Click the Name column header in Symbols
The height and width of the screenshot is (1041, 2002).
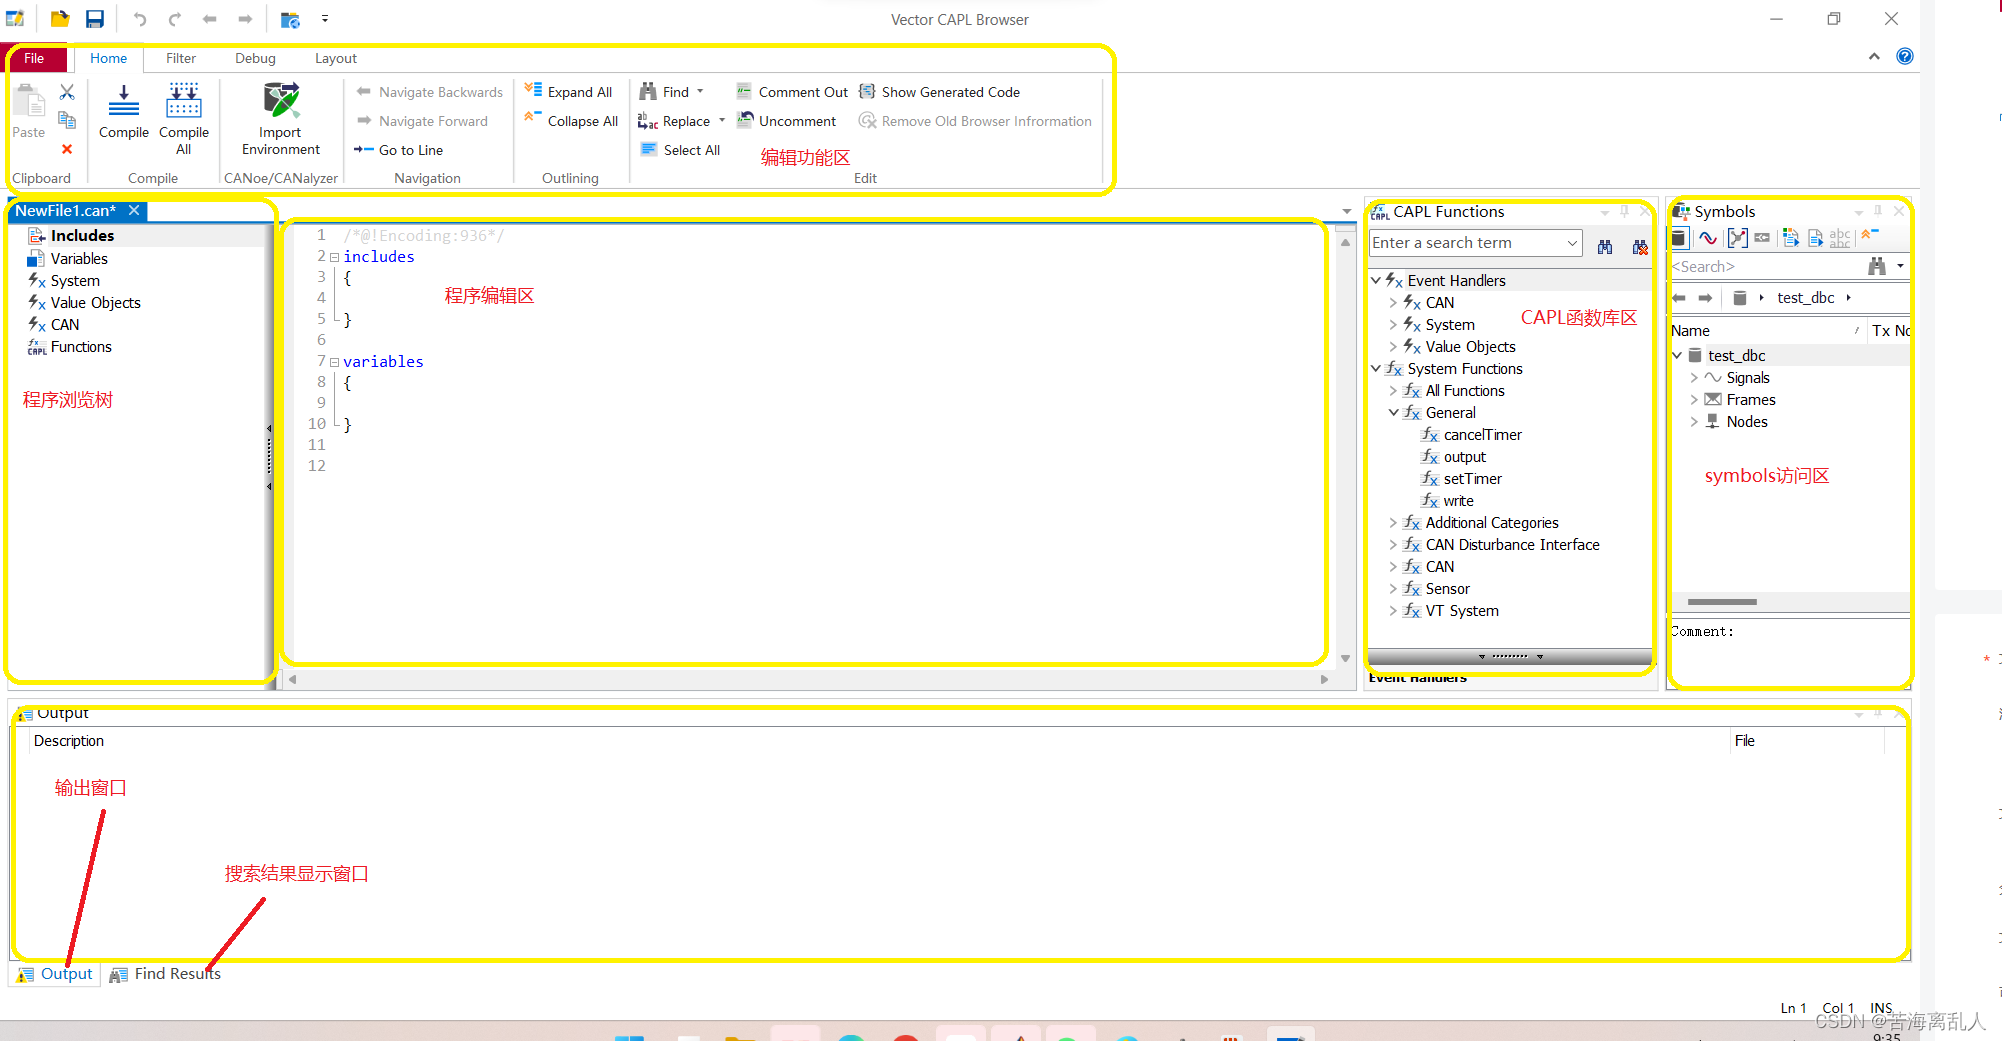(1765, 330)
